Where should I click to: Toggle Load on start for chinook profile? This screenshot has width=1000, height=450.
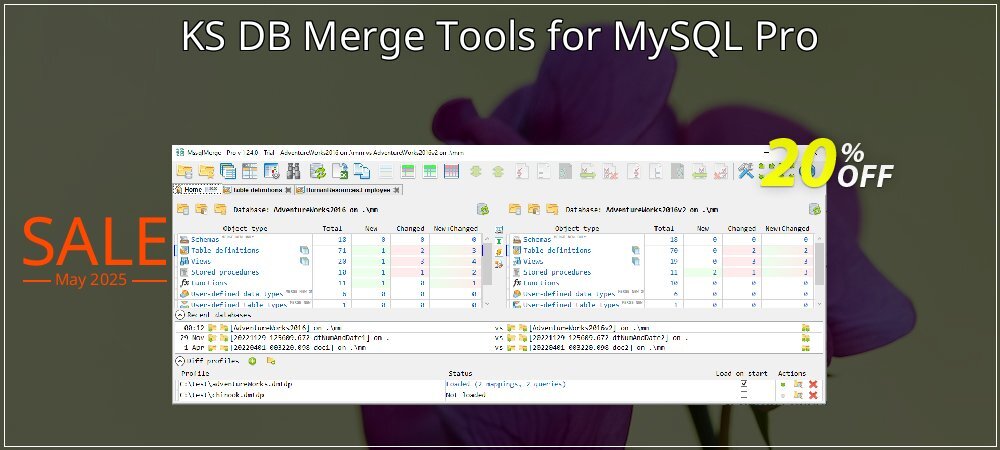click(744, 395)
